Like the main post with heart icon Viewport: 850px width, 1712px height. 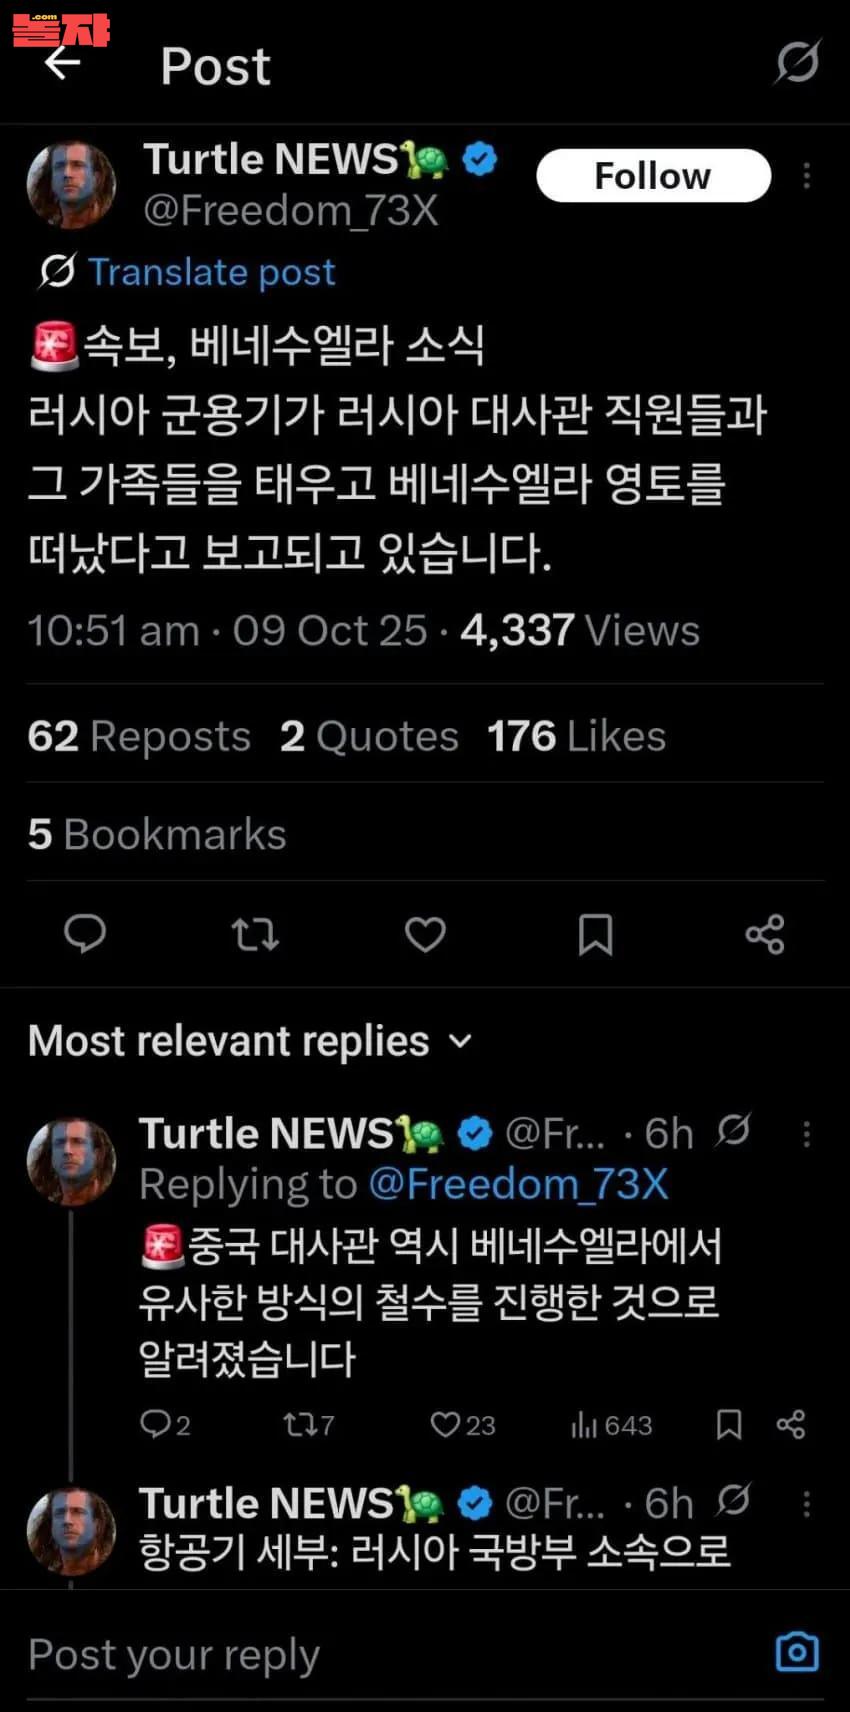coord(425,934)
